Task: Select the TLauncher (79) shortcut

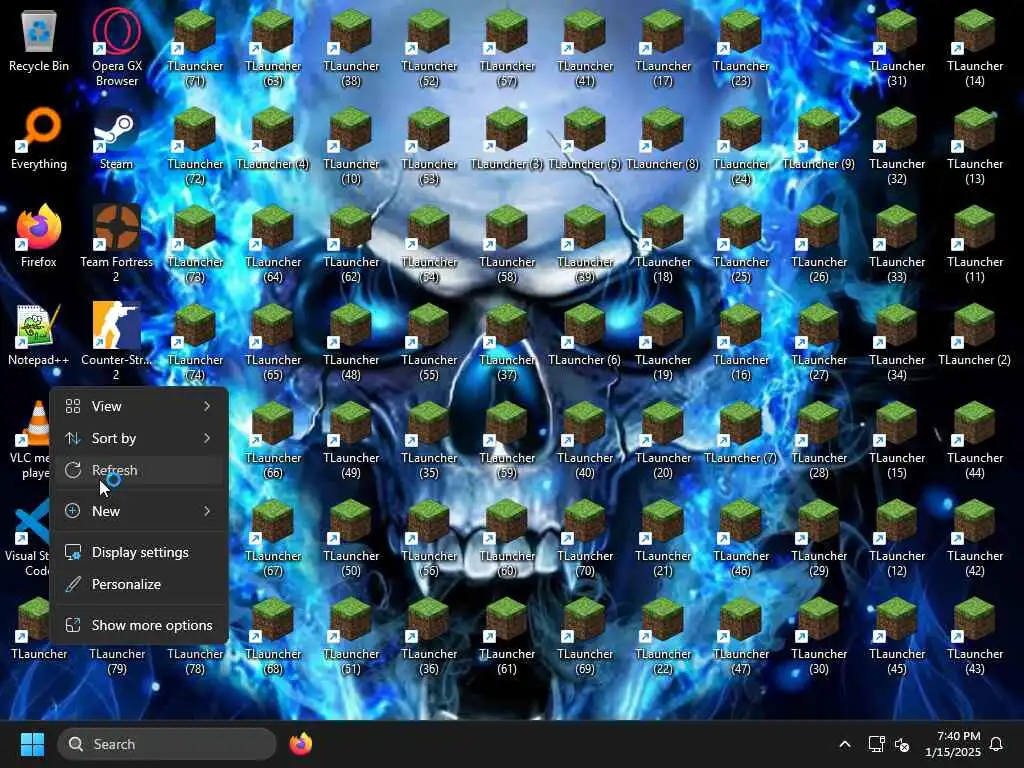Action: pos(116,660)
